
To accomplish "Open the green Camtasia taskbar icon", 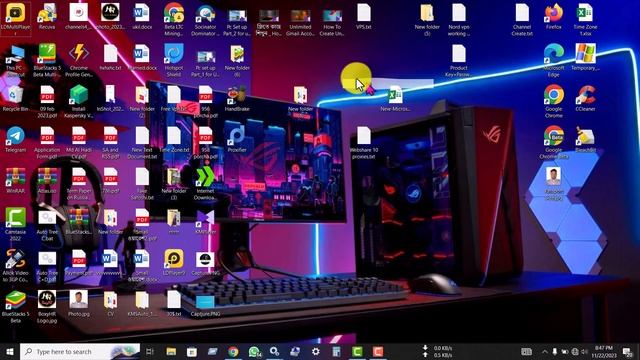I will [357, 351].
